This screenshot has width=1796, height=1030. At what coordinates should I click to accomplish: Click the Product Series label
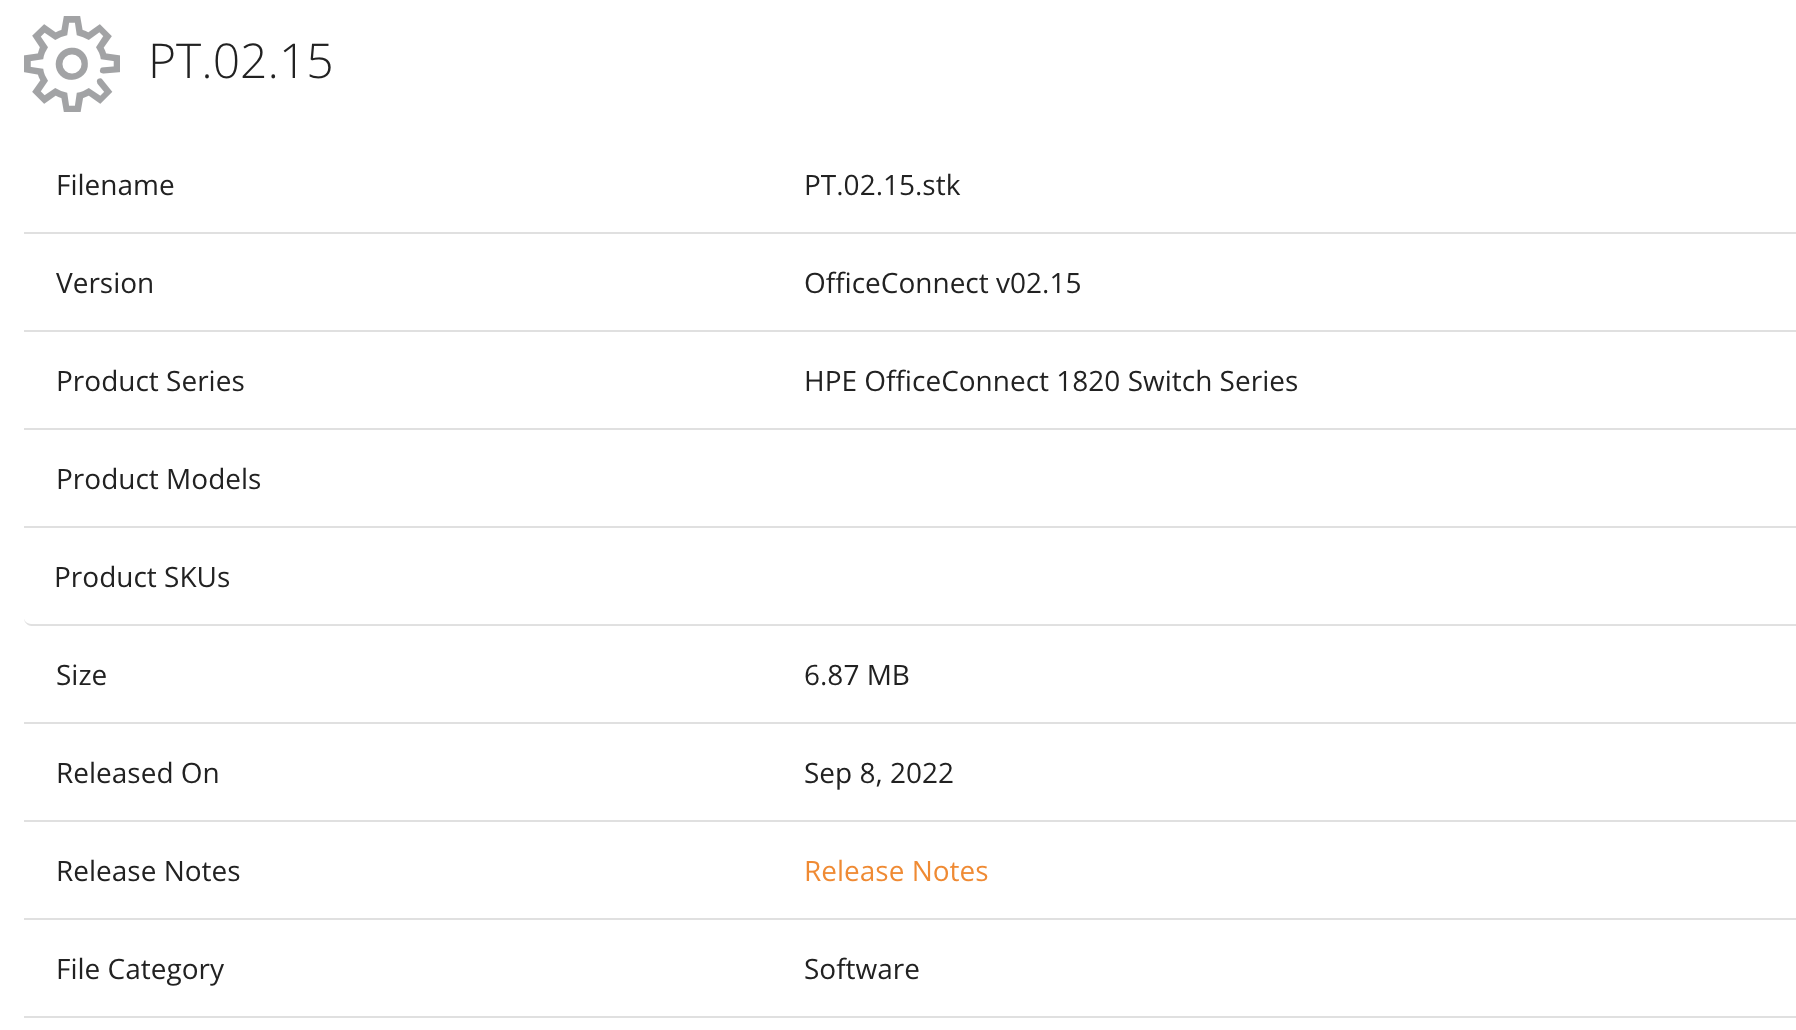(x=150, y=381)
